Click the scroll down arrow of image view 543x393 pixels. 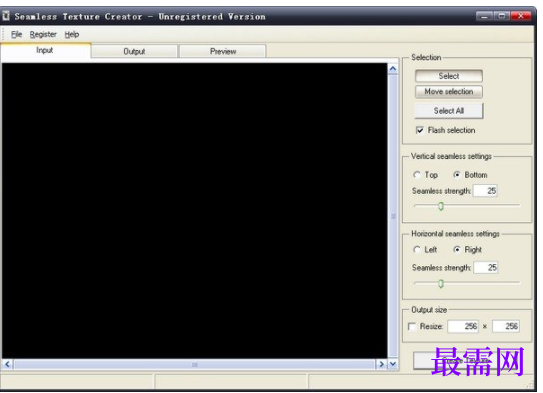393,364
